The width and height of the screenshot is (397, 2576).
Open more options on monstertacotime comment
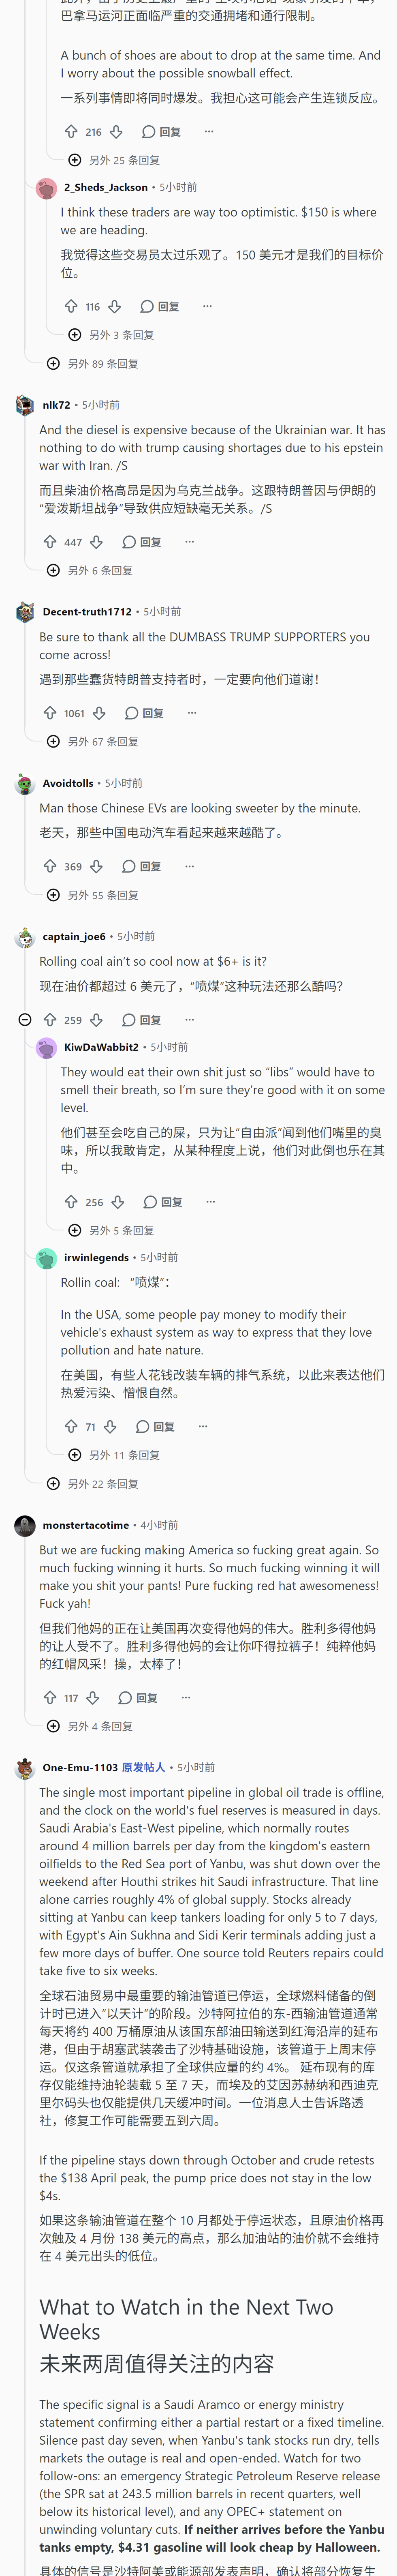[x=186, y=1697]
